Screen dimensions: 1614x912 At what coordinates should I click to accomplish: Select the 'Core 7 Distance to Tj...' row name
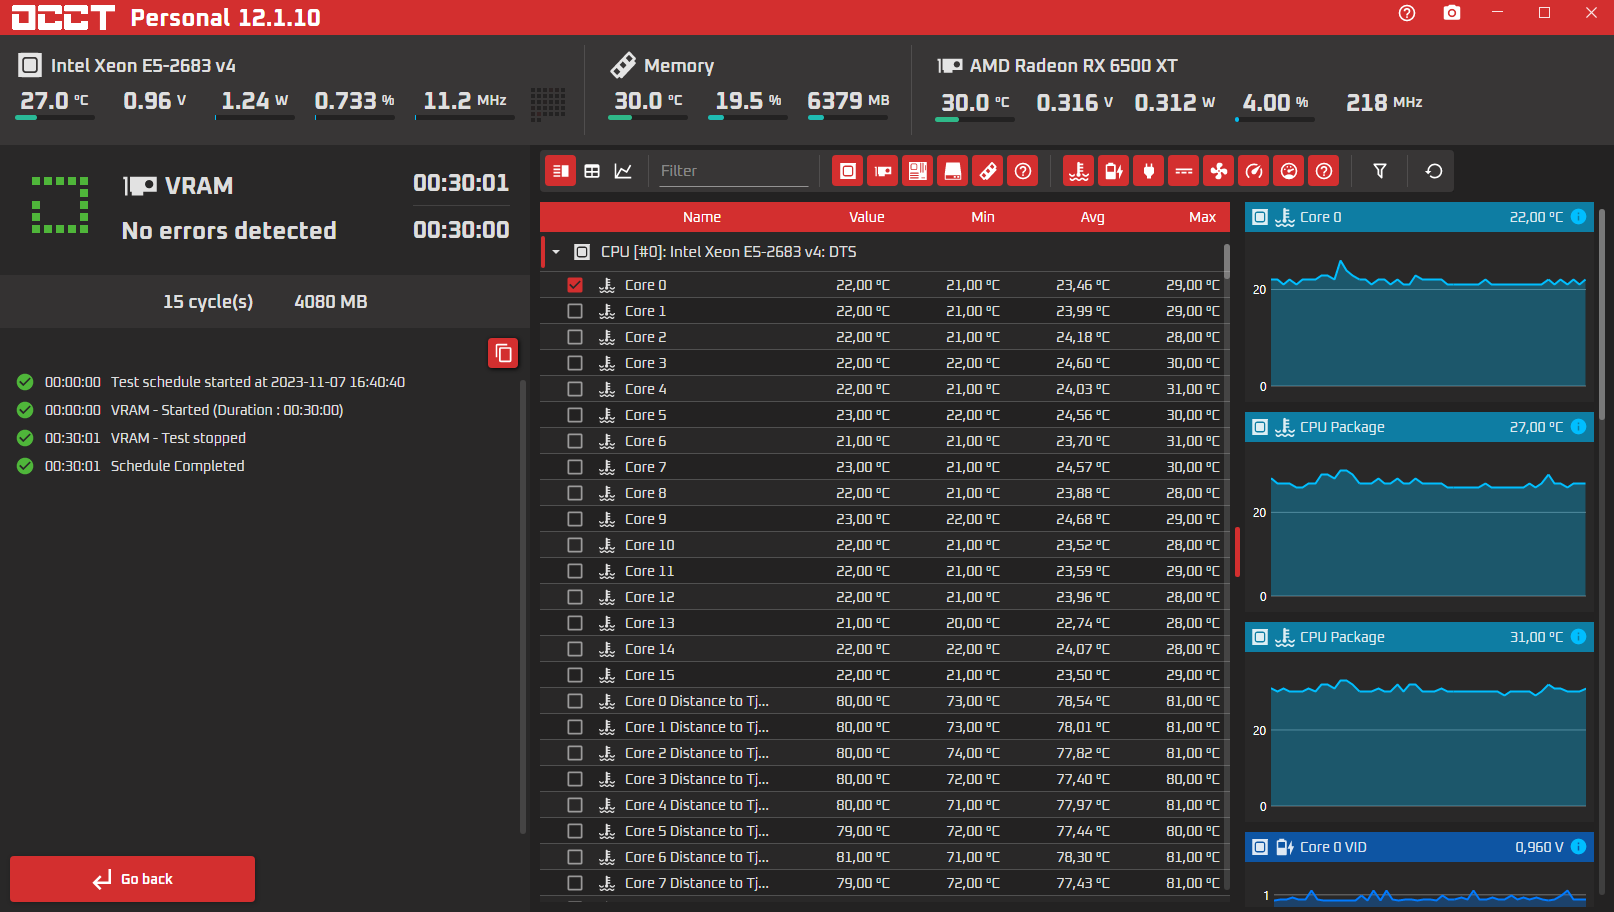tap(697, 883)
